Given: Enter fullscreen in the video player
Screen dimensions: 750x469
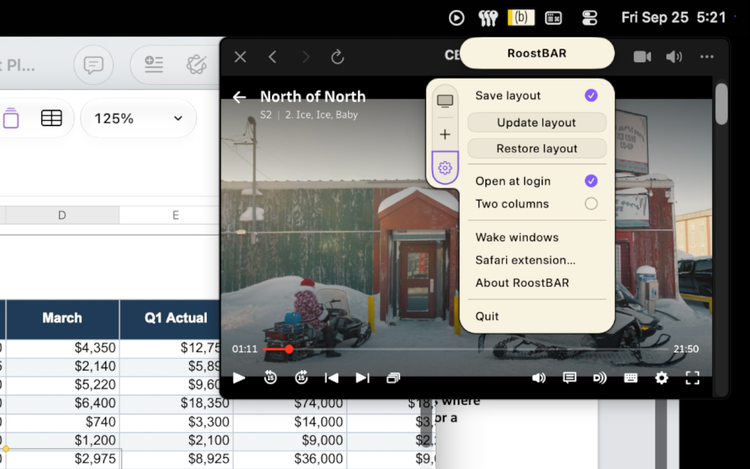Looking at the screenshot, I should tap(692, 378).
